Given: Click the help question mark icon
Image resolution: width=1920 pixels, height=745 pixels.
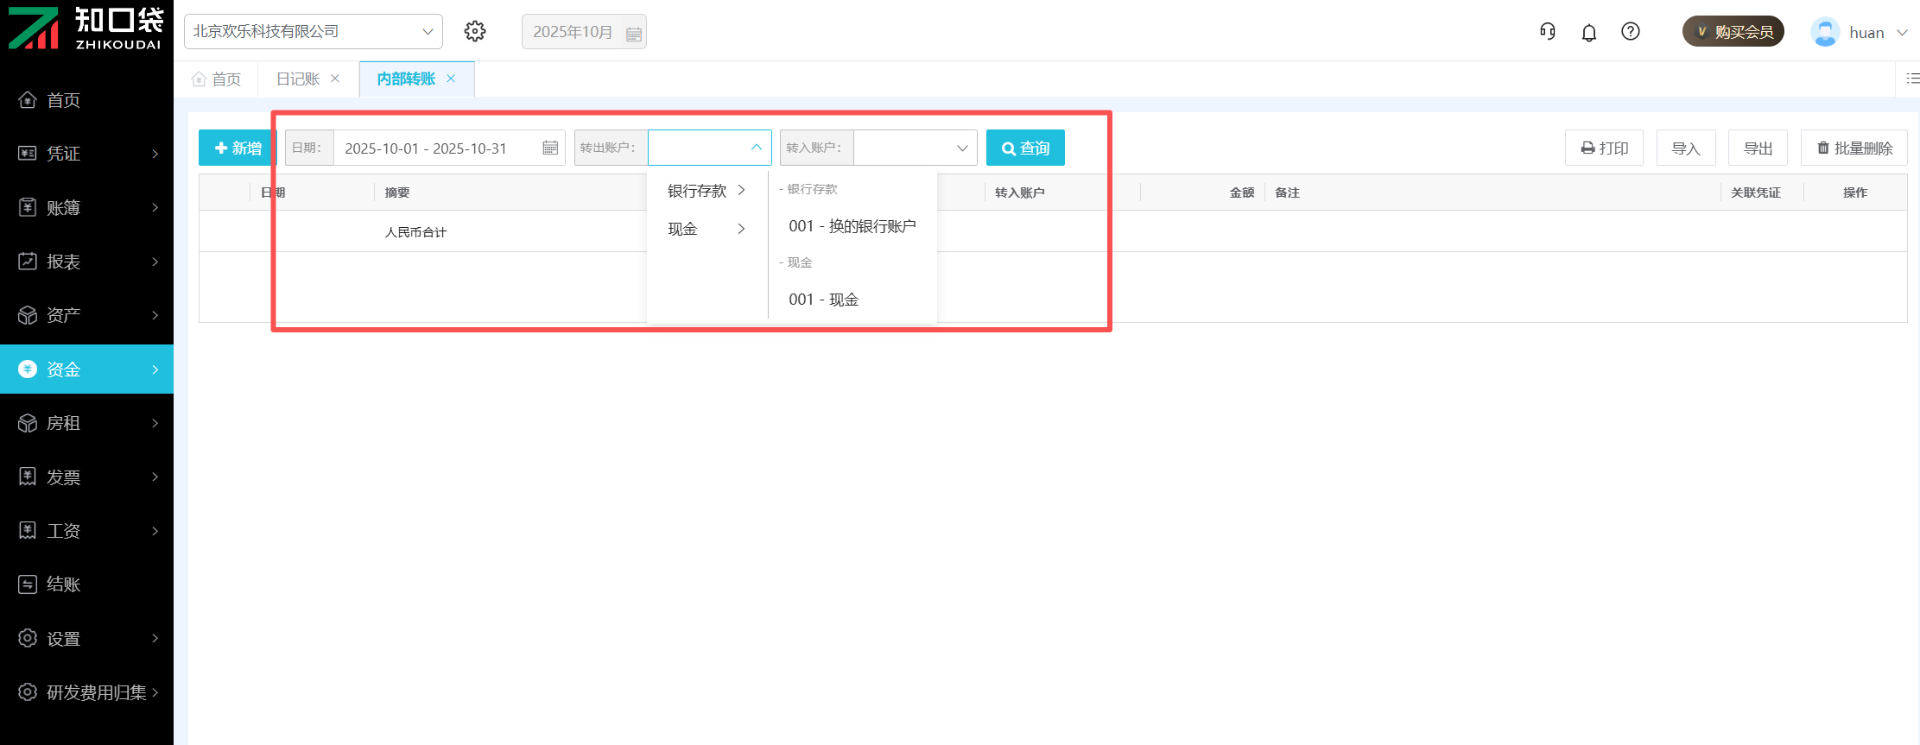Looking at the screenshot, I should coord(1630,32).
